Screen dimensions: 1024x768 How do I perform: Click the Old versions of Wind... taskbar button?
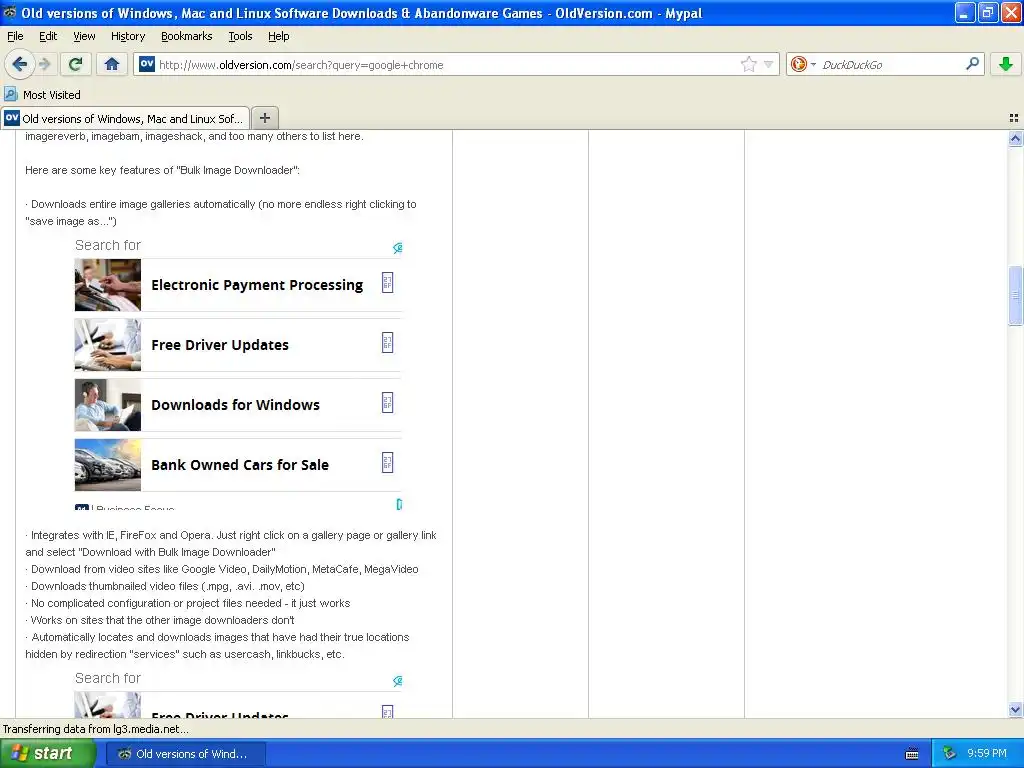coord(185,754)
